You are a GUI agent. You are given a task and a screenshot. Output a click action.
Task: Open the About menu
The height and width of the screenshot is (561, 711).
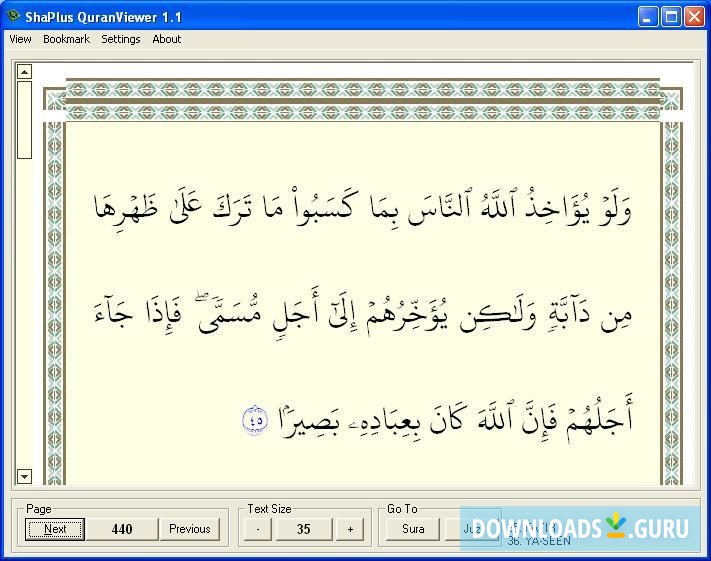coord(166,39)
